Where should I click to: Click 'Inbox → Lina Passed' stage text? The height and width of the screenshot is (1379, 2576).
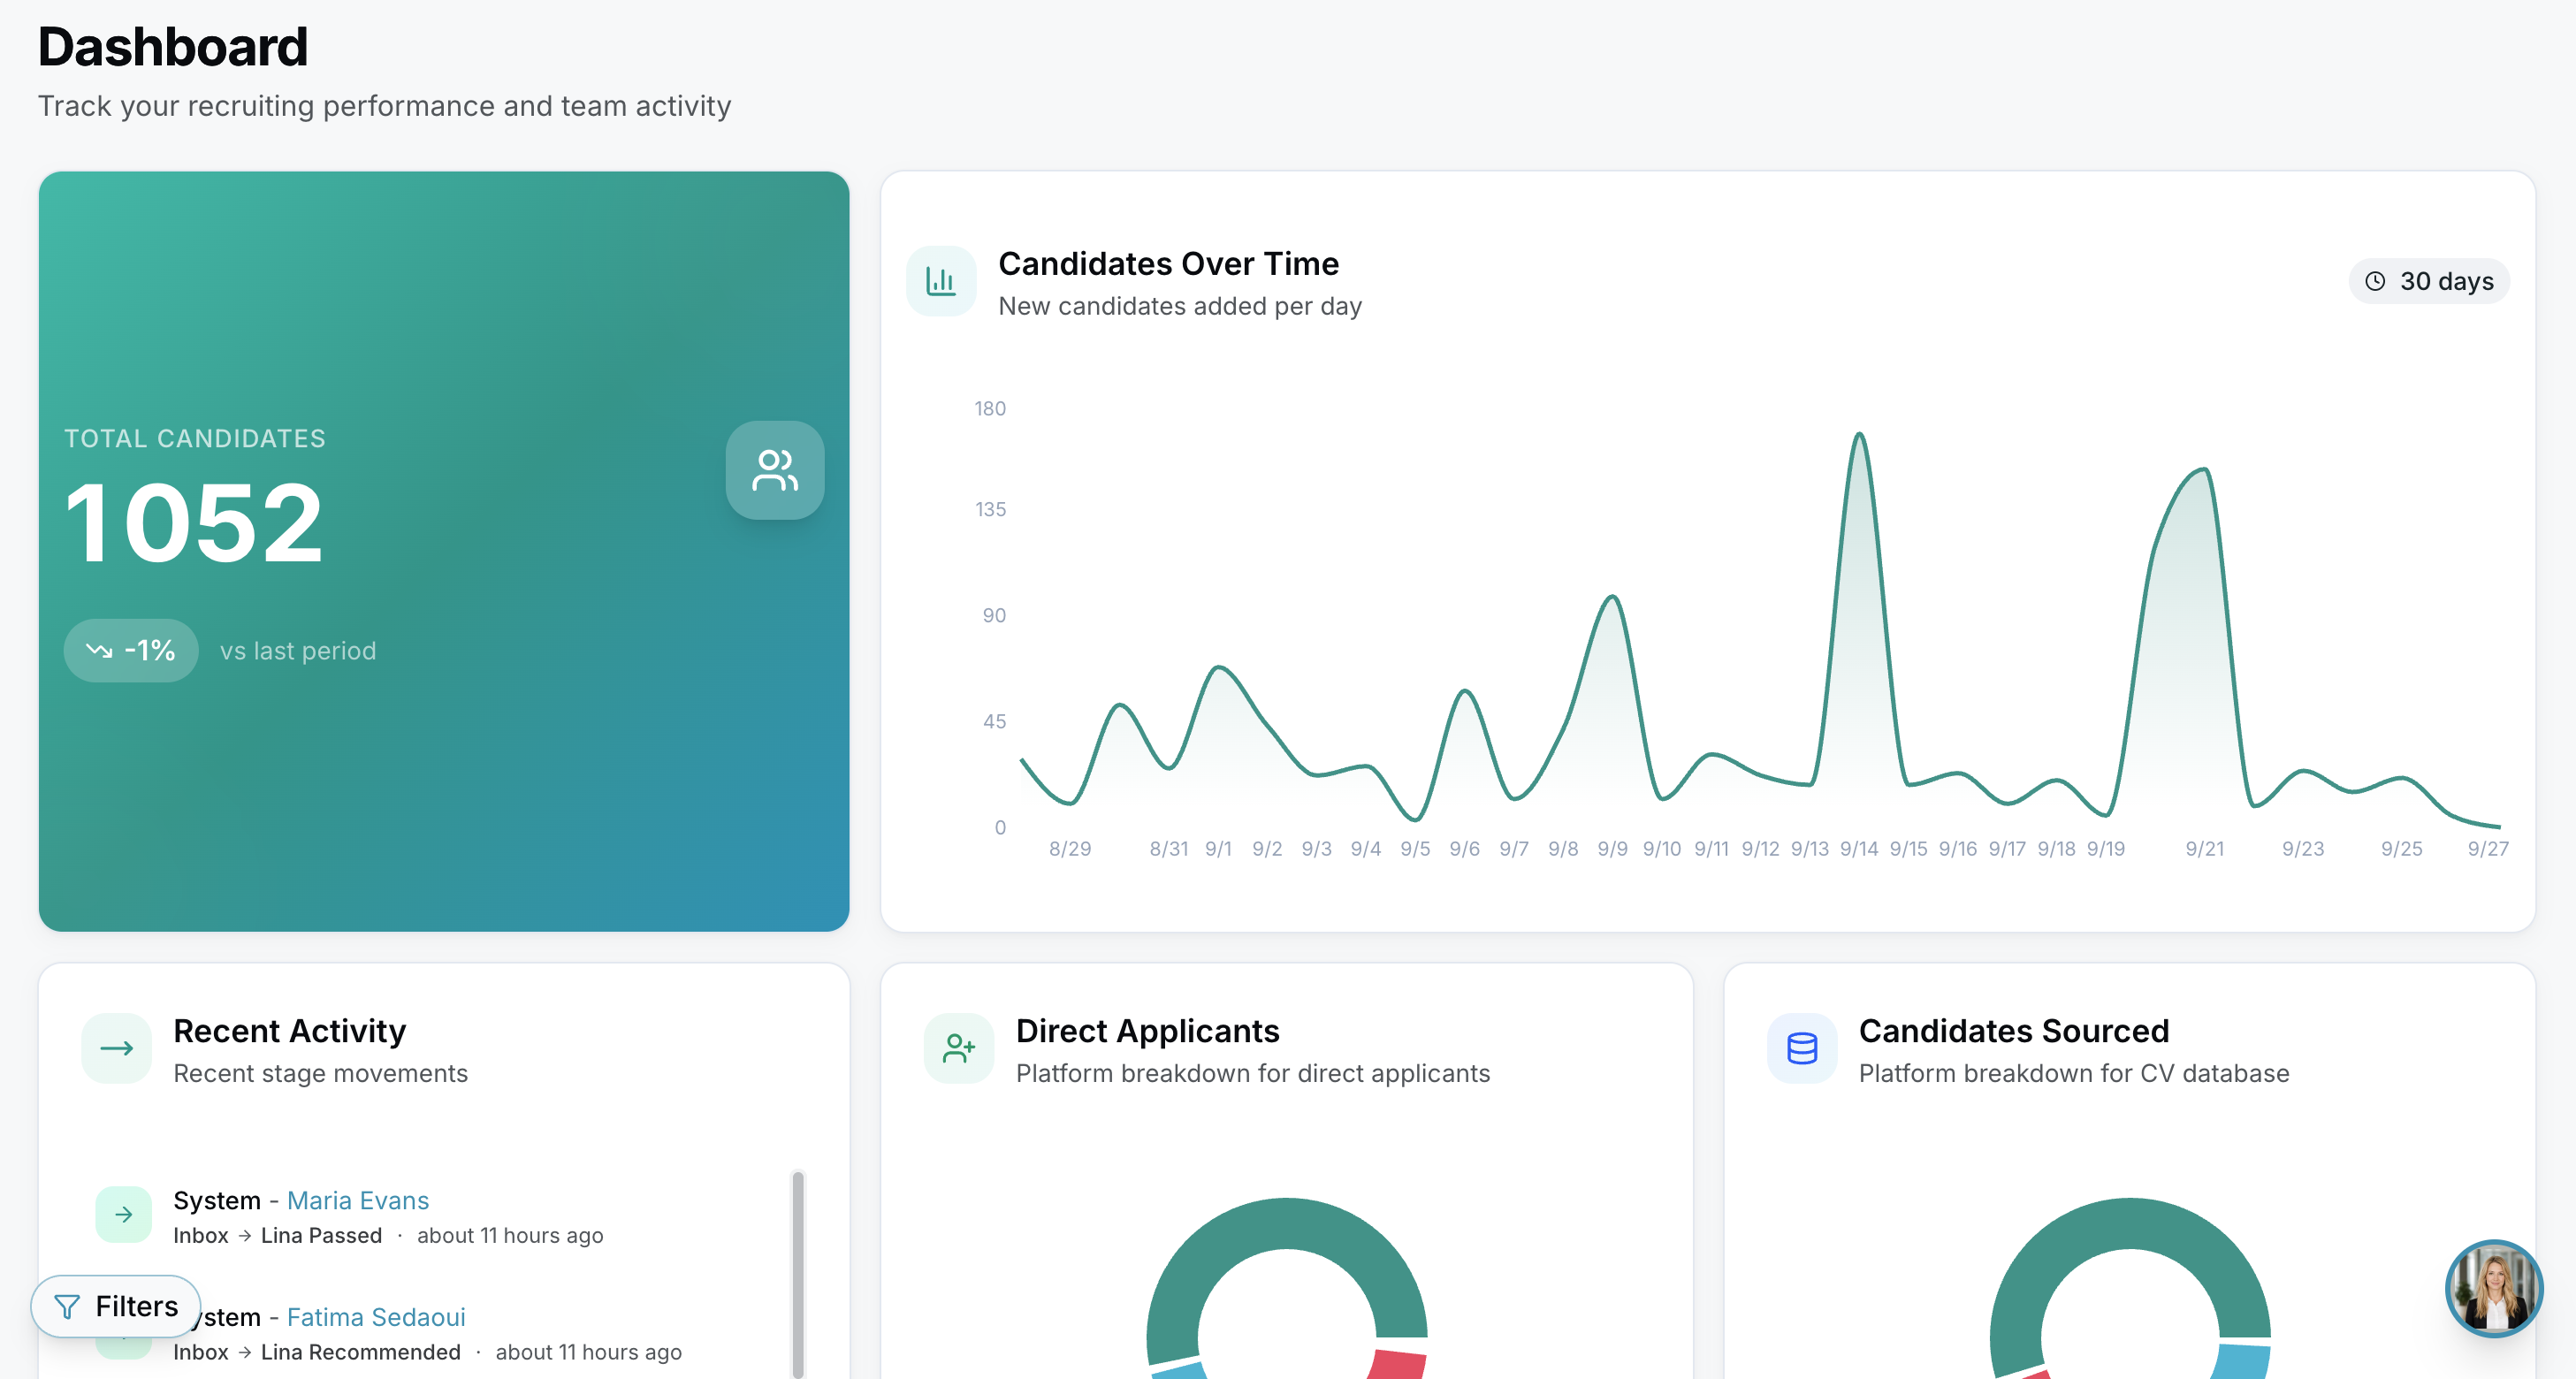point(277,1235)
